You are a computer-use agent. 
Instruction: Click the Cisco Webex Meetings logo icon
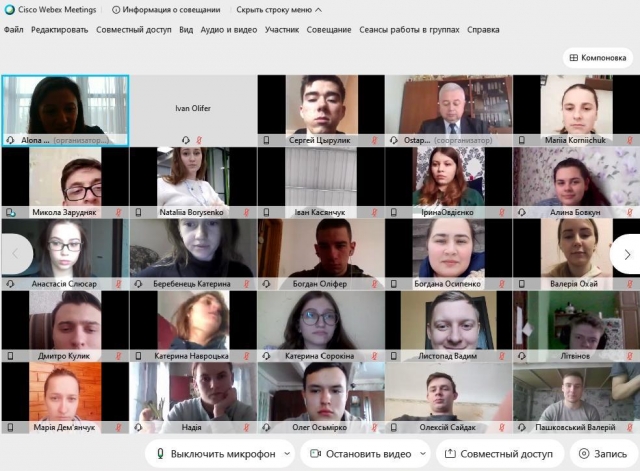coord(9,10)
